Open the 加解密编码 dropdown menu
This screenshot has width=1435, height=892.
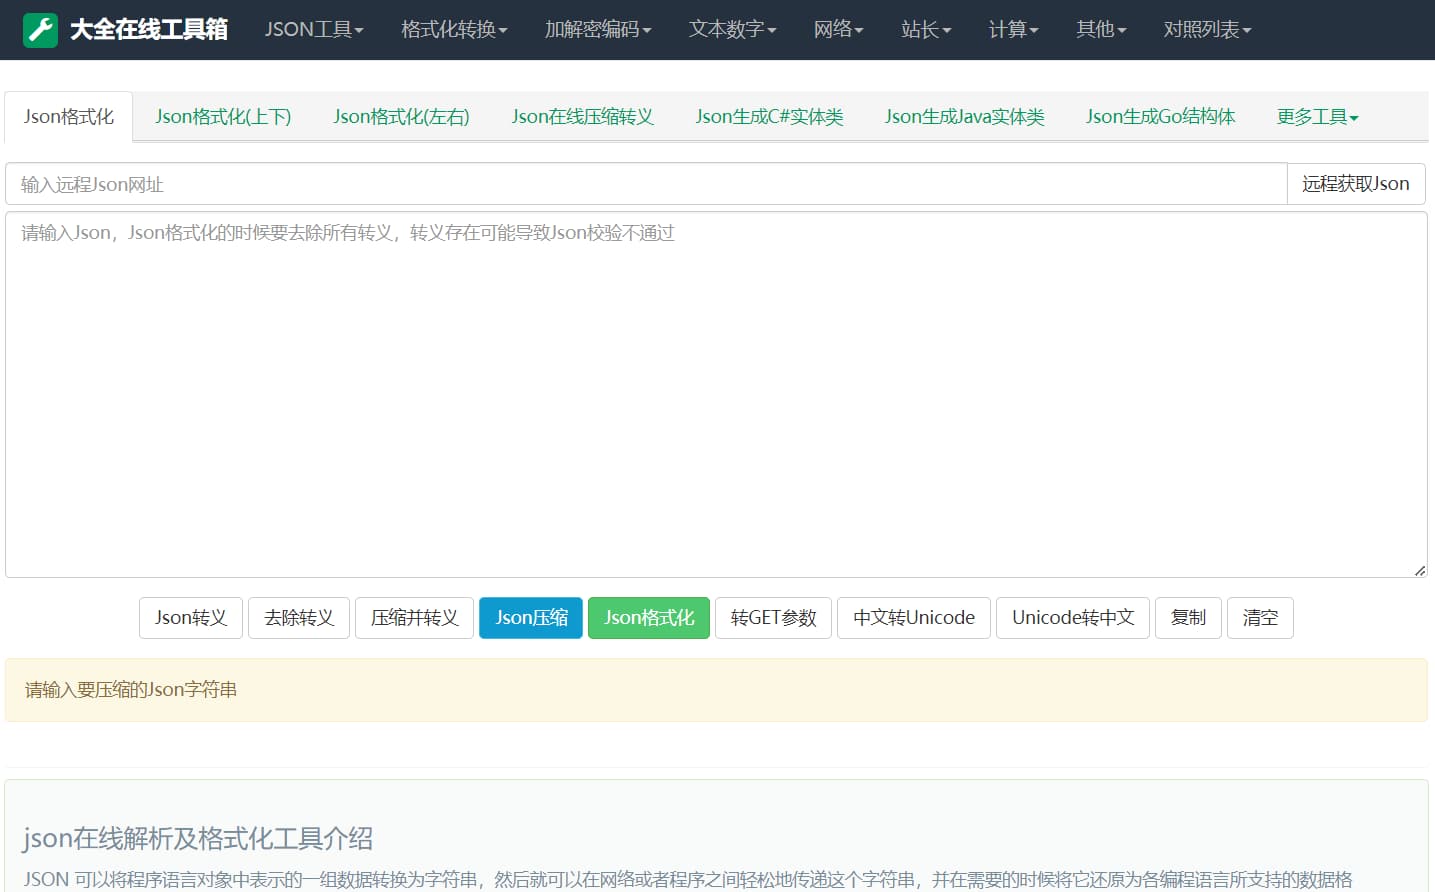point(598,30)
